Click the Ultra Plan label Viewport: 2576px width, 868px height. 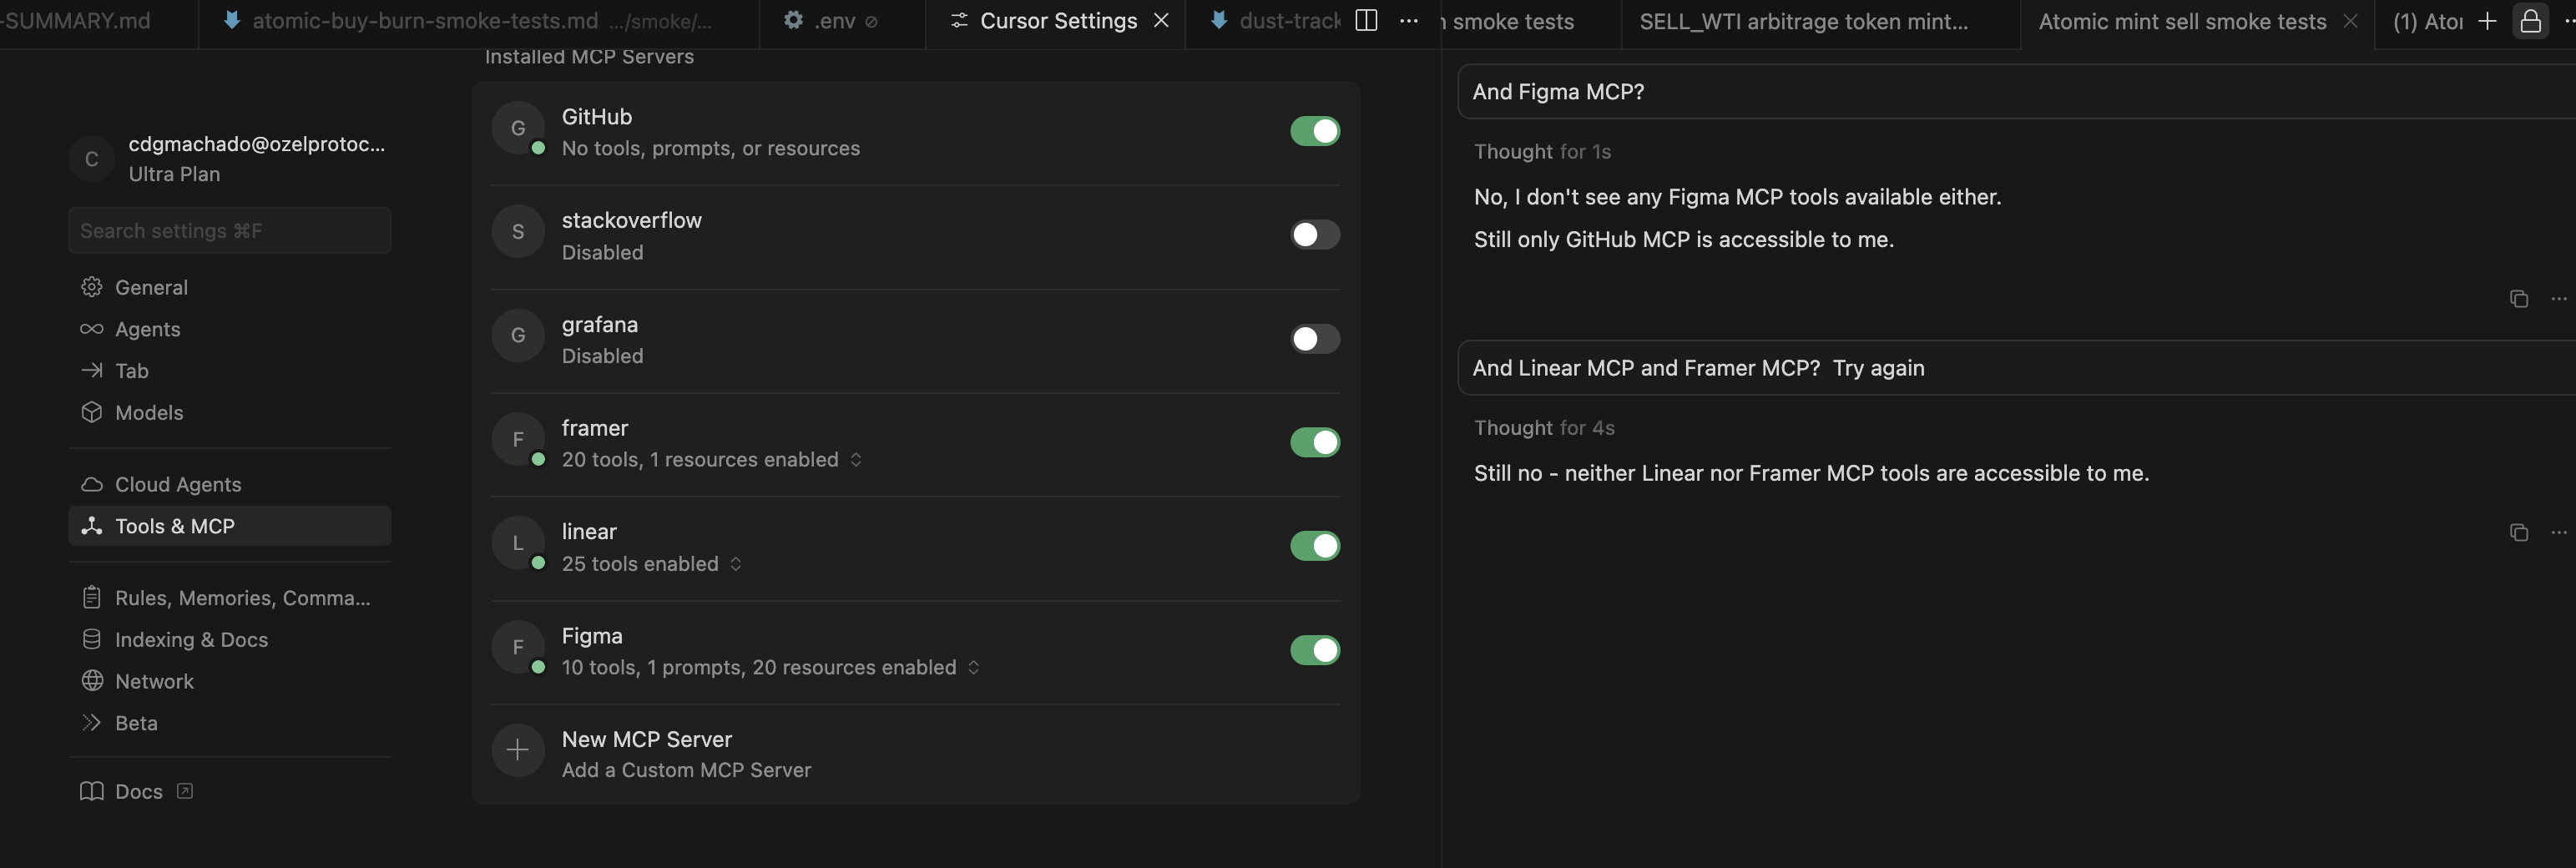tap(174, 174)
